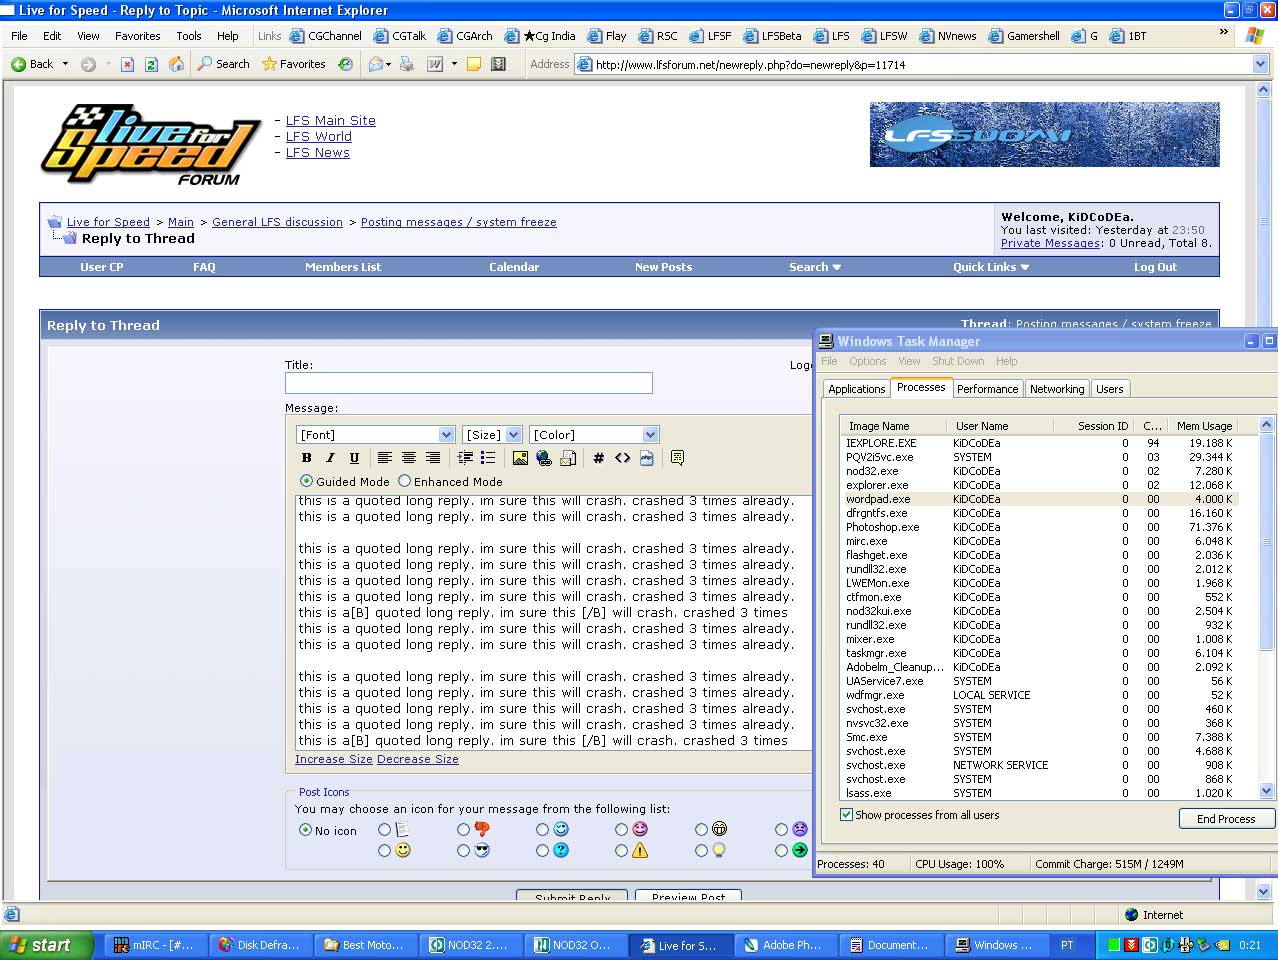Wrap HTML tags with angle brackets icon

[622, 458]
